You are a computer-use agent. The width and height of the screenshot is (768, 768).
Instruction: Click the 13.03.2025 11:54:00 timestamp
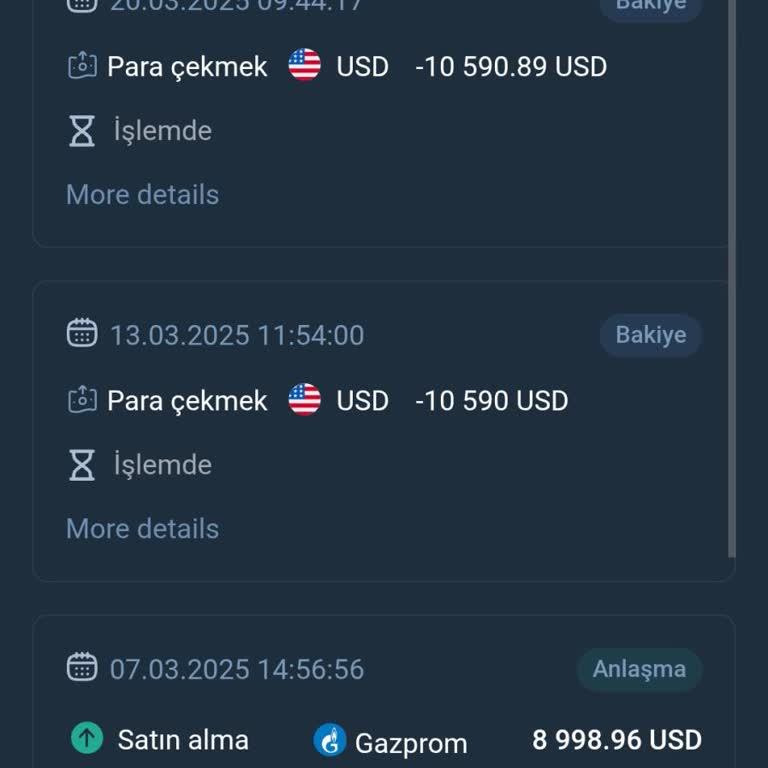click(x=237, y=335)
